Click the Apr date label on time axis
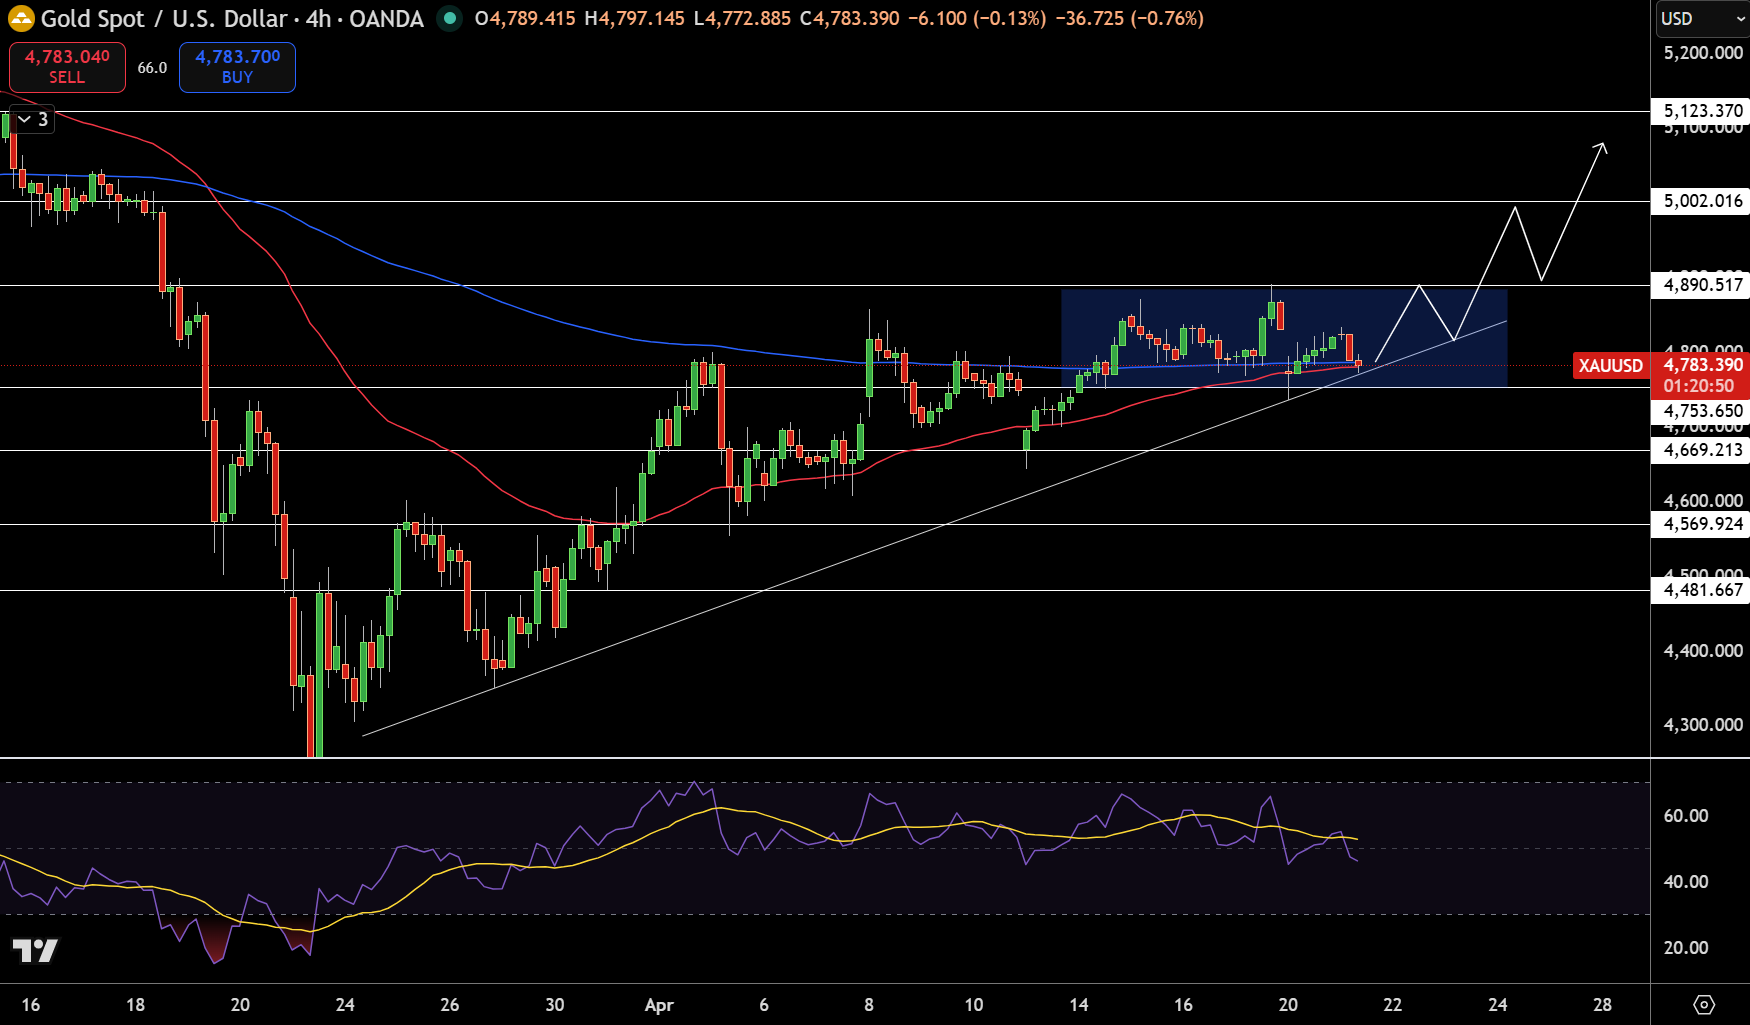1750x1025 pixels. [x=659, y=1005]
